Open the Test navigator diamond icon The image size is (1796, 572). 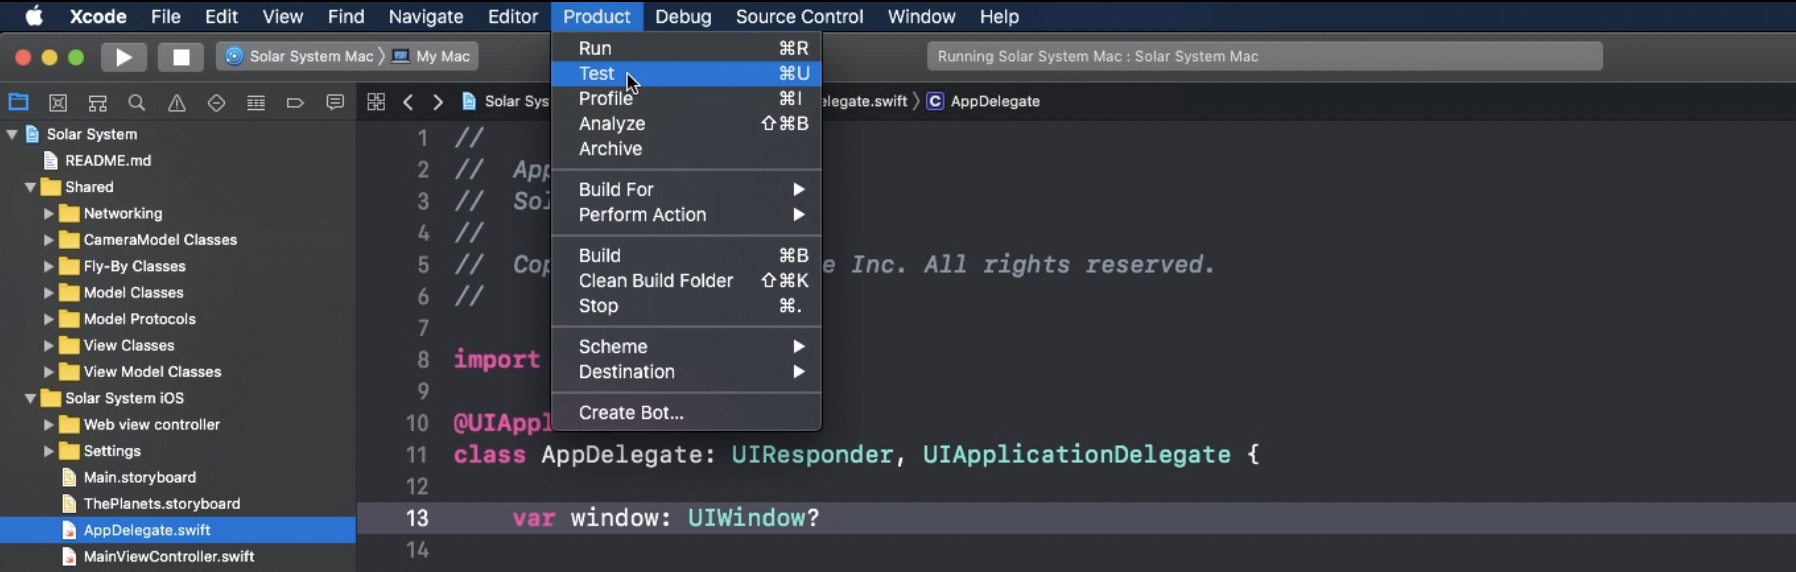216,102
